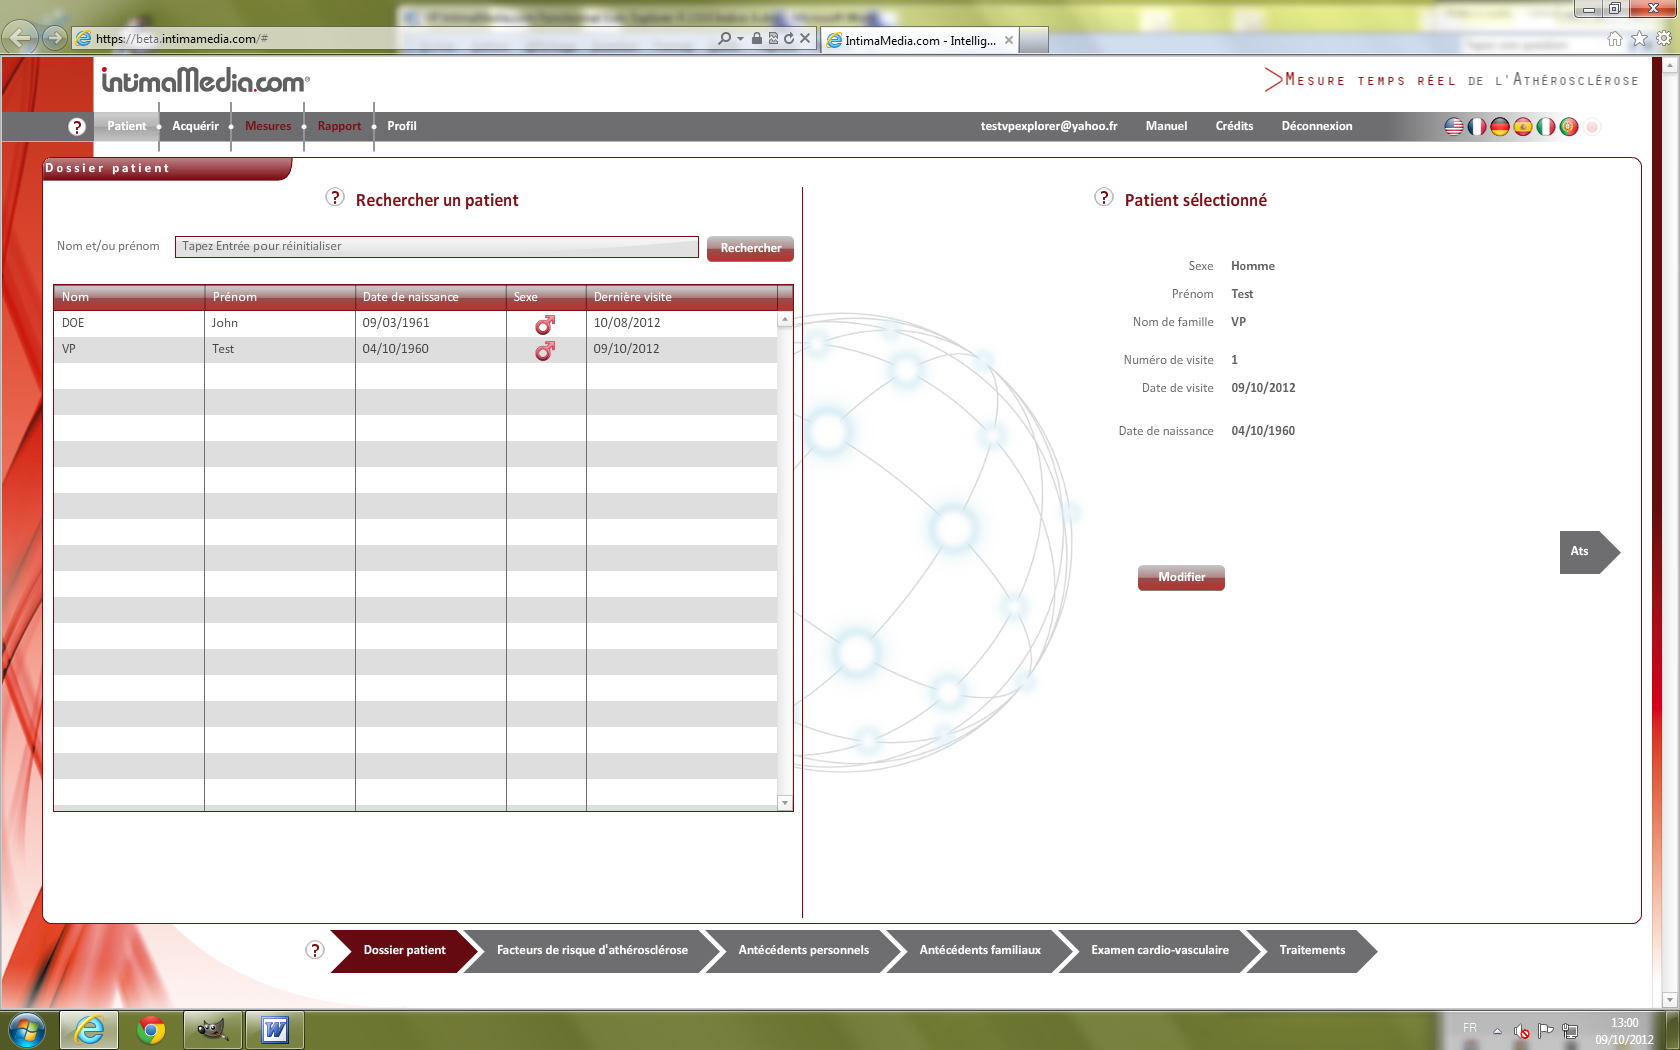Click help icon next to Patient sélectionné

[x=1104, y=198]
